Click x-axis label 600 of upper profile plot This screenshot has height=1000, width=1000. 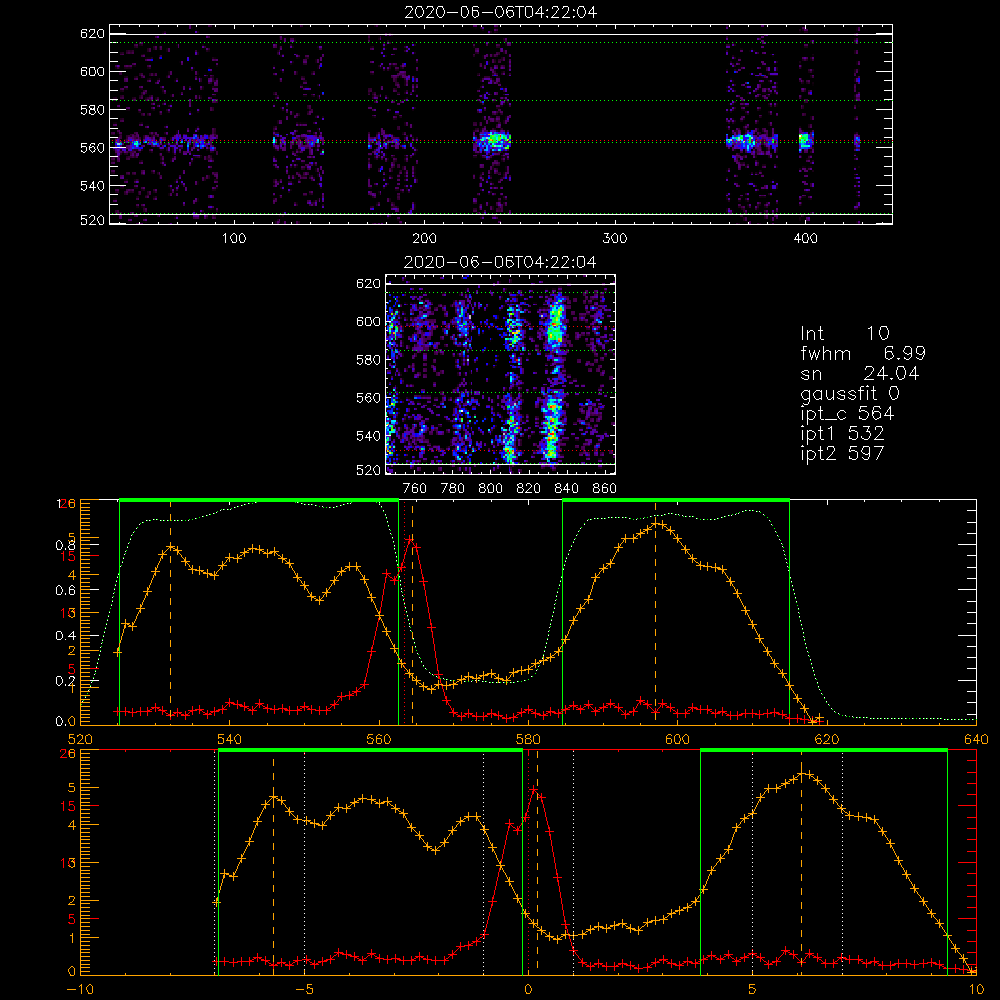677,740
